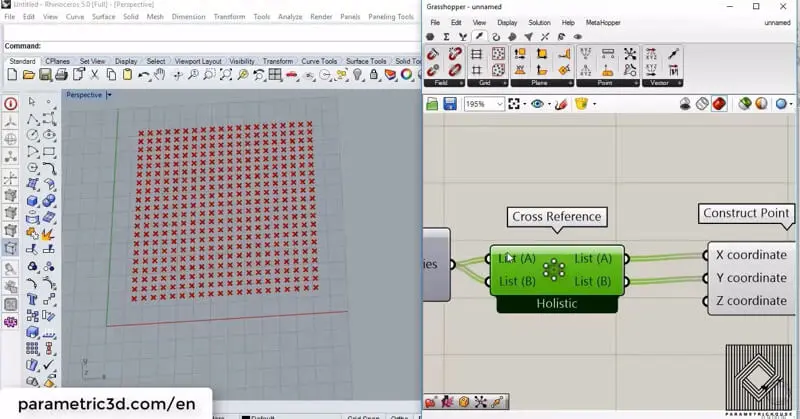Image resolution: width=800 pixels, height=419 pixels.
Task: Click the Print icon in Rhino Standard toolbar
Action: [x=61, y=75]
